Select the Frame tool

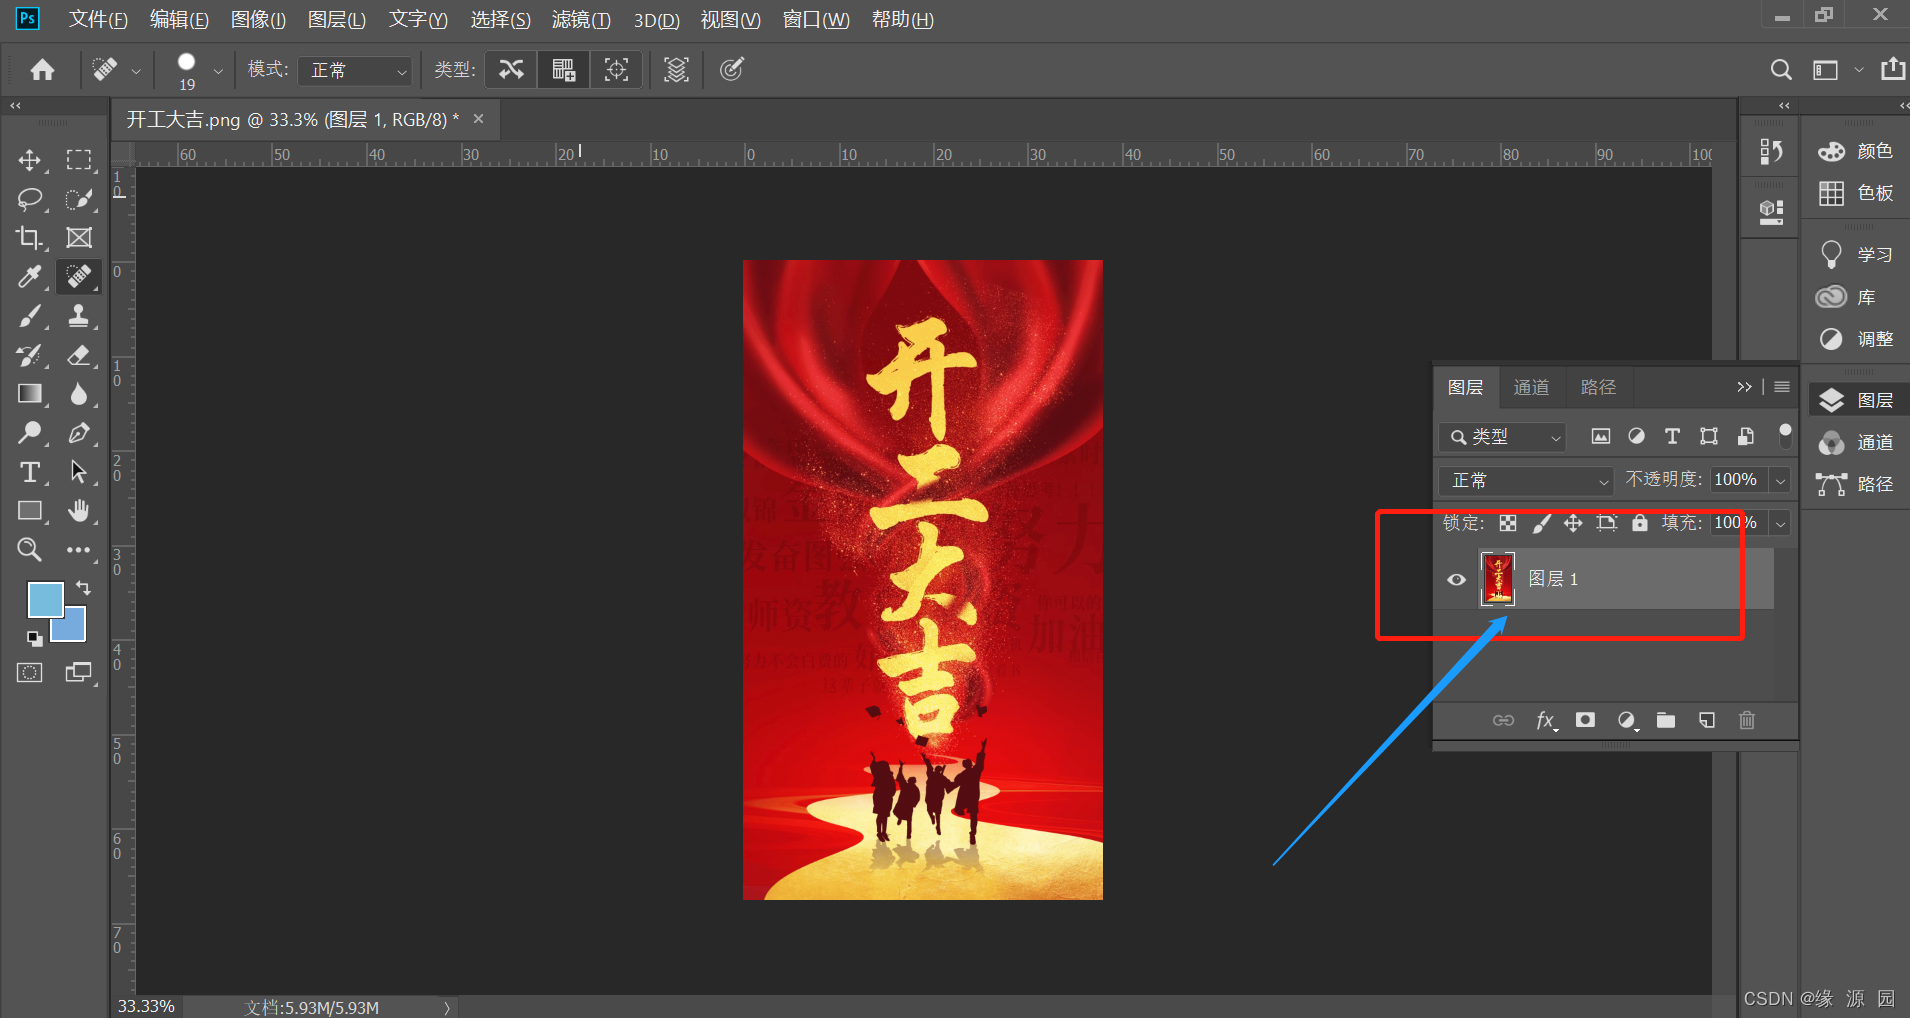pyautogui.click(x=79, y=238)
